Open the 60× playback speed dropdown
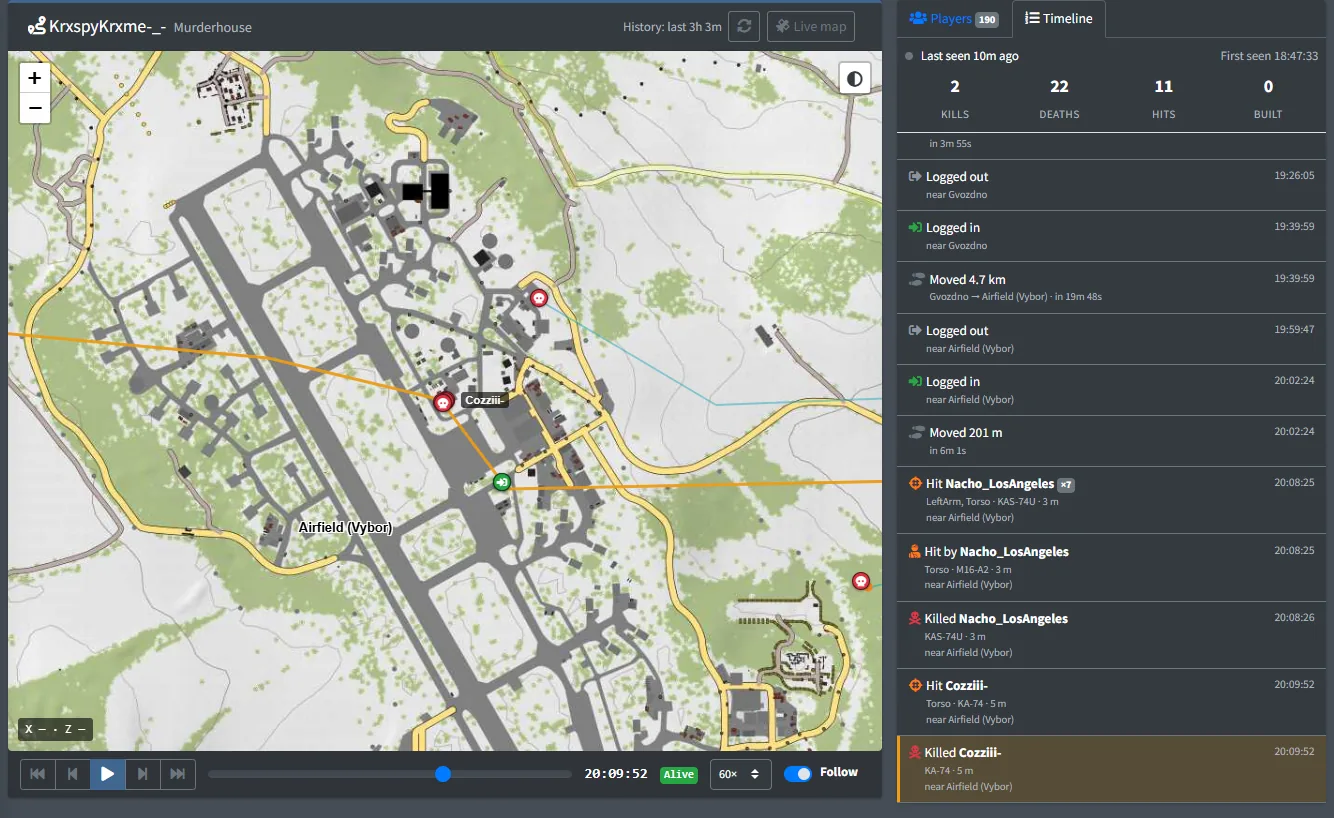Image resolution: width=1334 pixels, height=818 pixels. tap(741, 774)
